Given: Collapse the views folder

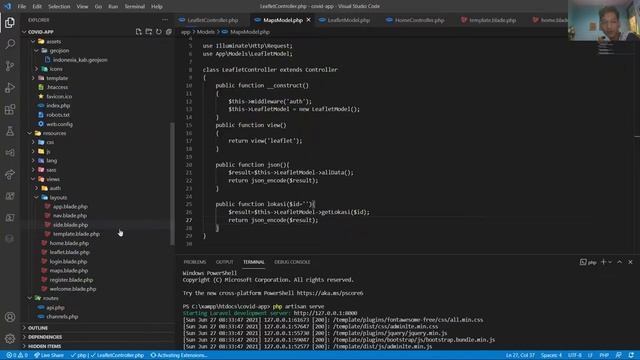Looking at the screenshot, I should click(33, 179).
